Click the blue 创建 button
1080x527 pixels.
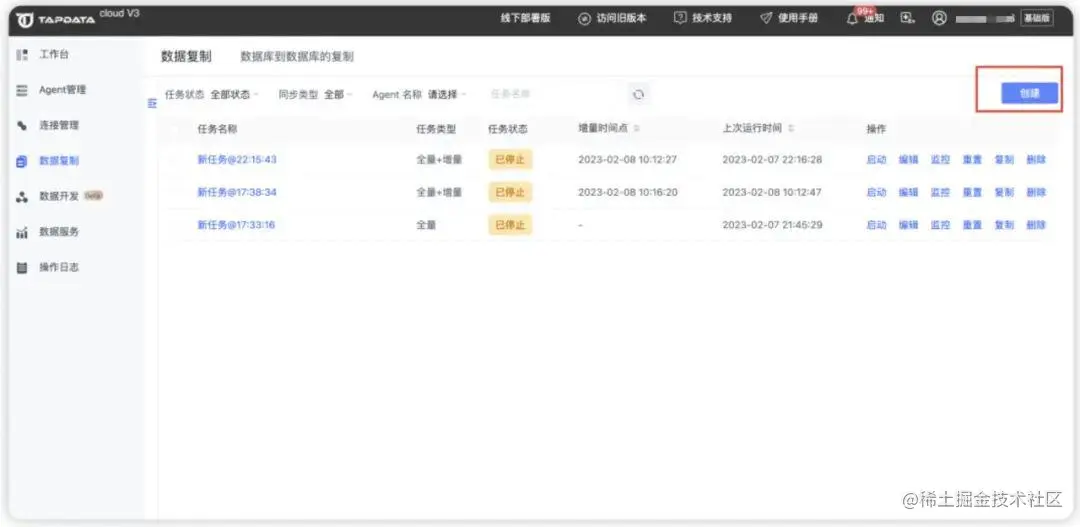(1029, 94)
